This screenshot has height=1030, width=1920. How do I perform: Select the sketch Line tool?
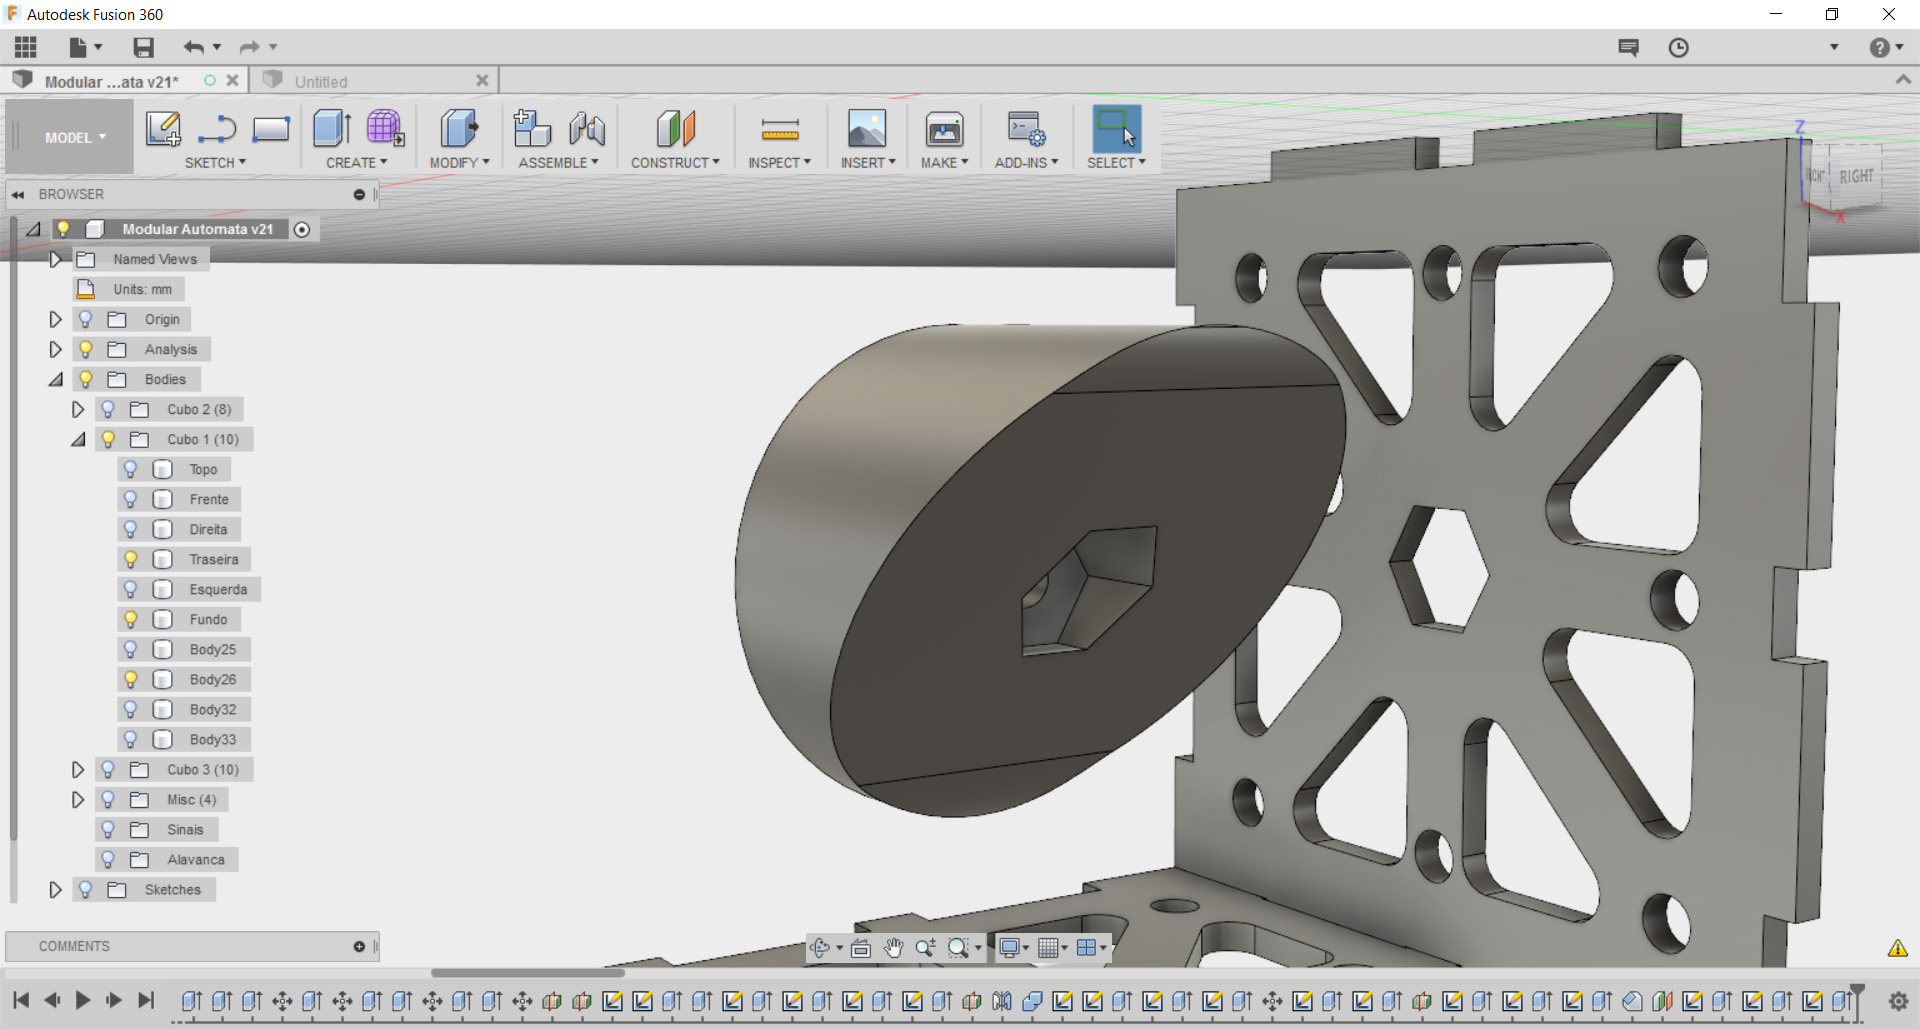[x=216, y=129]
